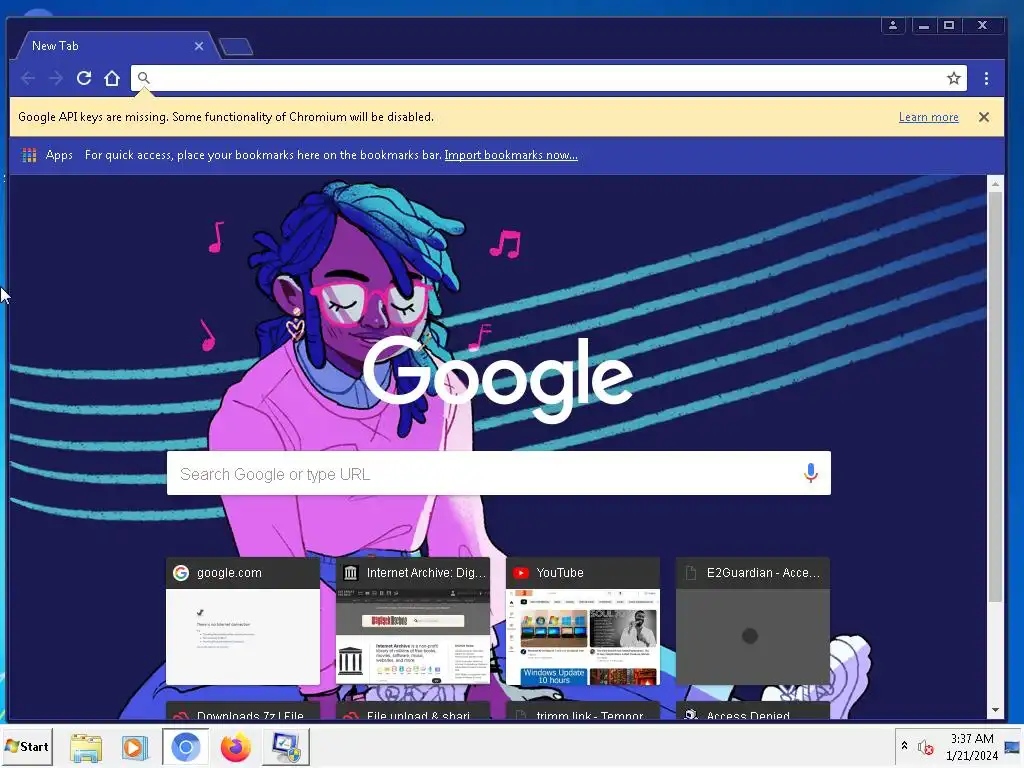Screen dimensions: 1024x768
Task: Minimize the Chromium window
Action: pyautogui.click(x=923, y=25)
